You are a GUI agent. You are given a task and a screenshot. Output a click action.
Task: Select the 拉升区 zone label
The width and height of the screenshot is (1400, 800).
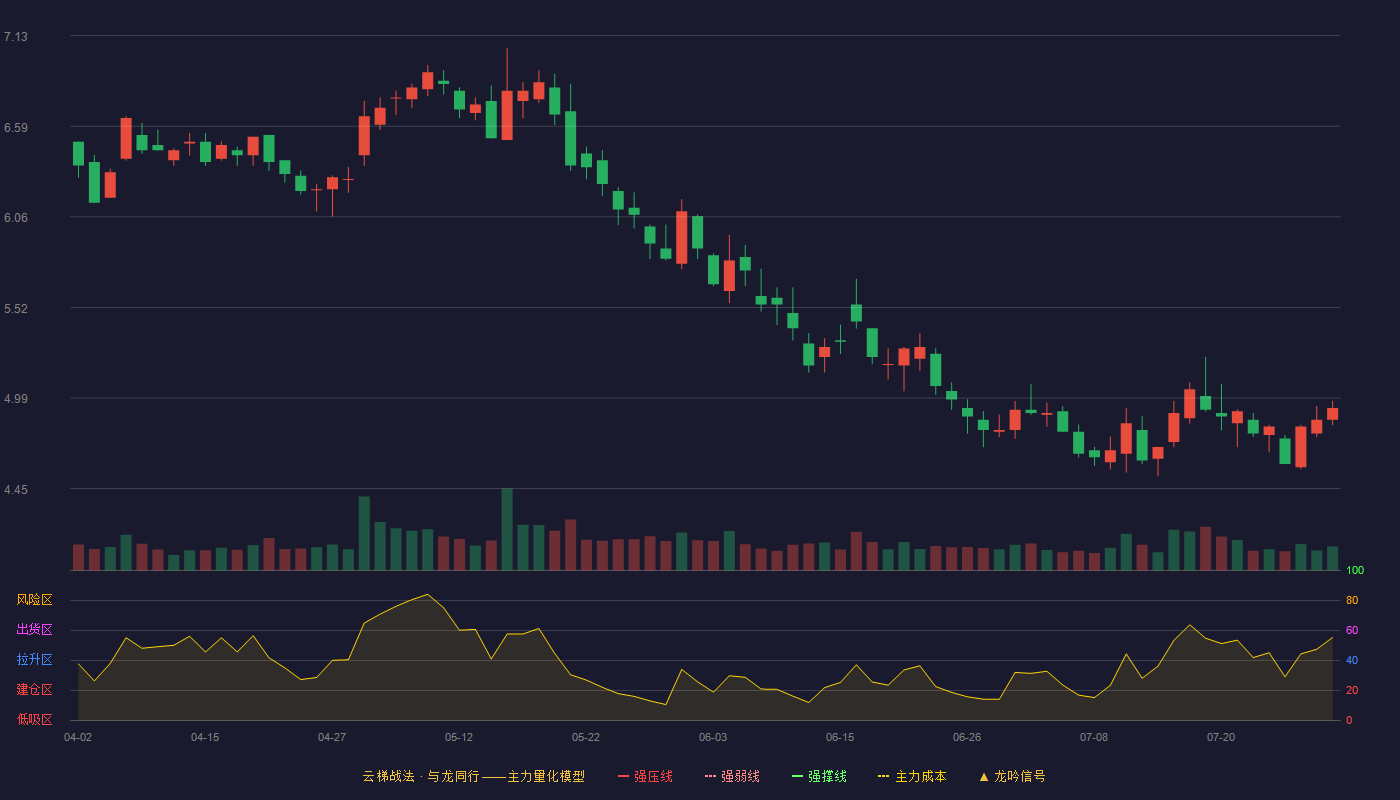35,660
